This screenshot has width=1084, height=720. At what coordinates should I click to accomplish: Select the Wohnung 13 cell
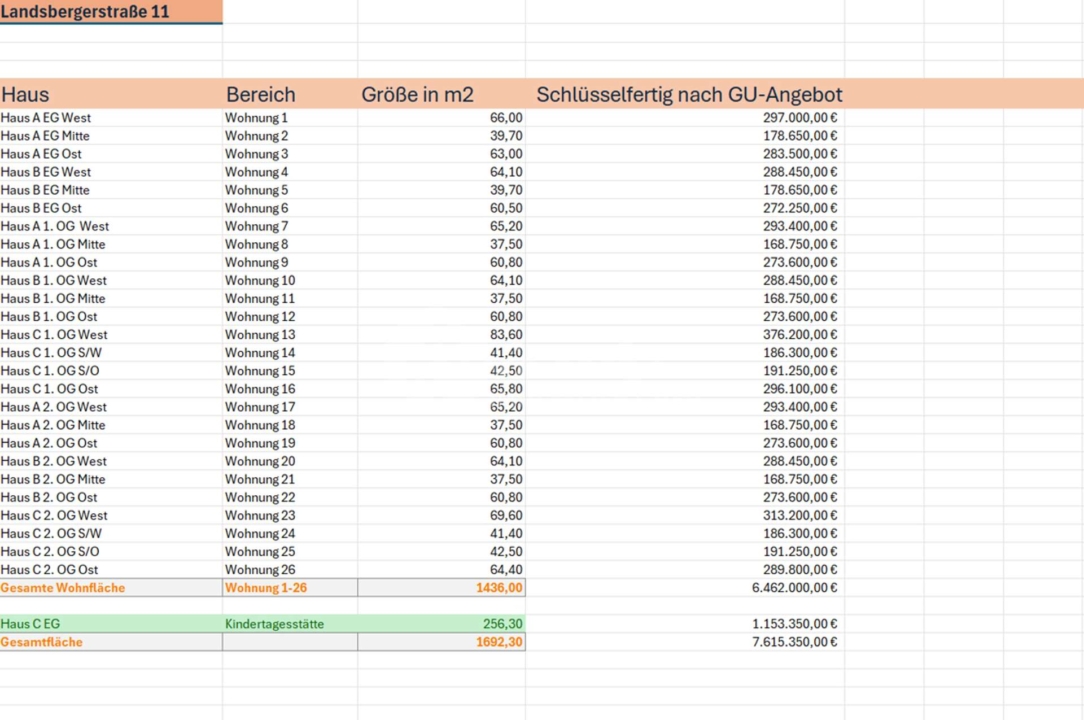pyautogui.click(x=289, y=334)
